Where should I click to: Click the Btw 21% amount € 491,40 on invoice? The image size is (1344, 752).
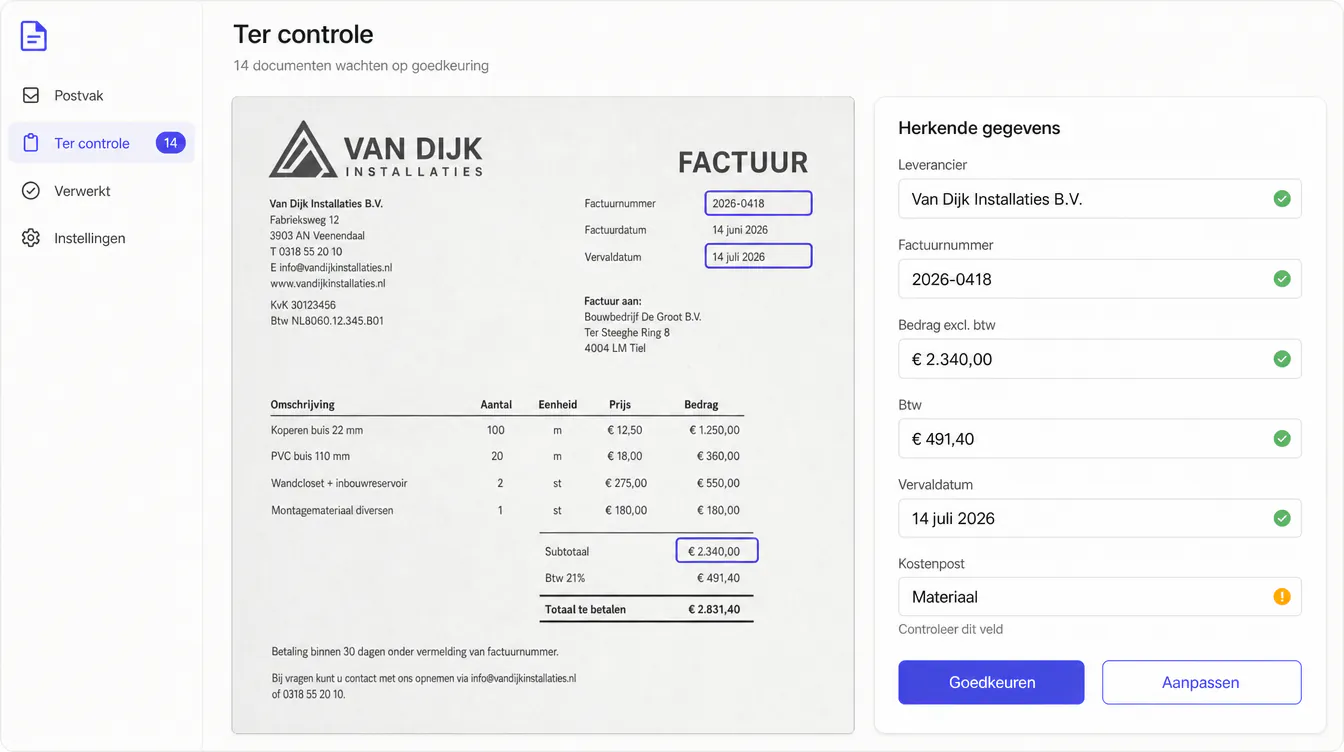click(x=718, y=578)
